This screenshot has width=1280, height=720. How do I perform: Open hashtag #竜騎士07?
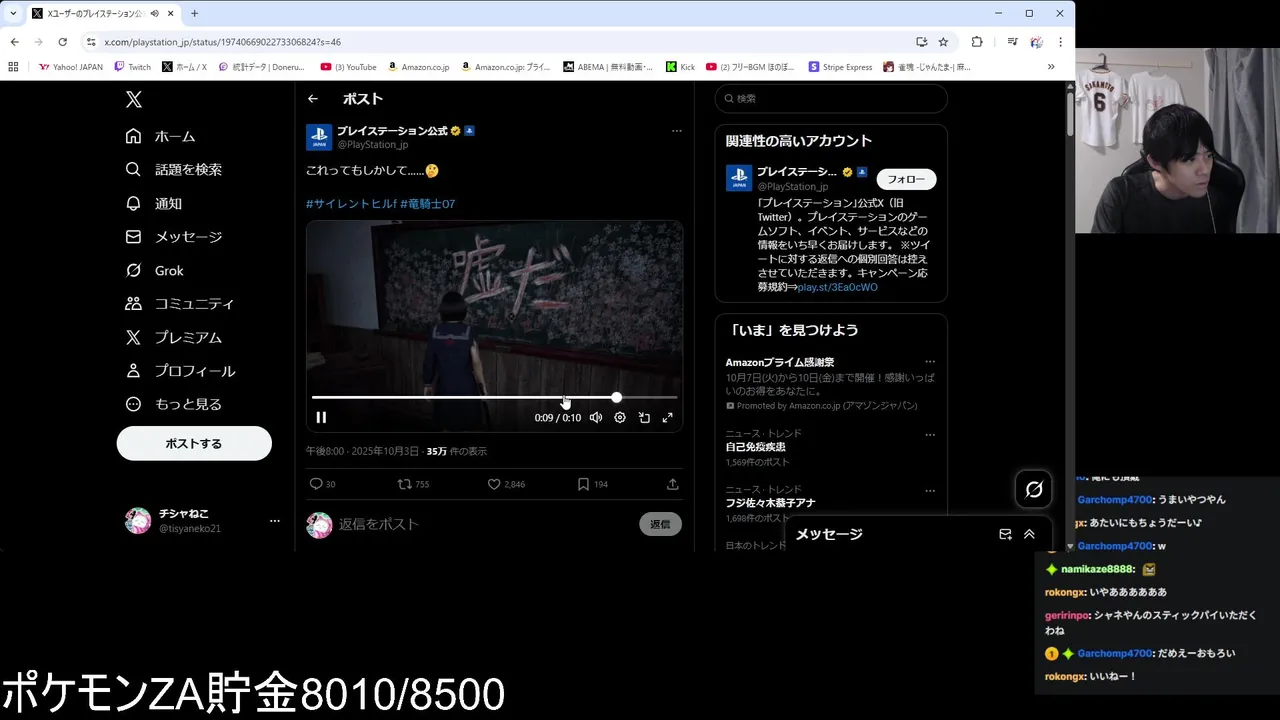pyautogui.click(x=428, y=204)
